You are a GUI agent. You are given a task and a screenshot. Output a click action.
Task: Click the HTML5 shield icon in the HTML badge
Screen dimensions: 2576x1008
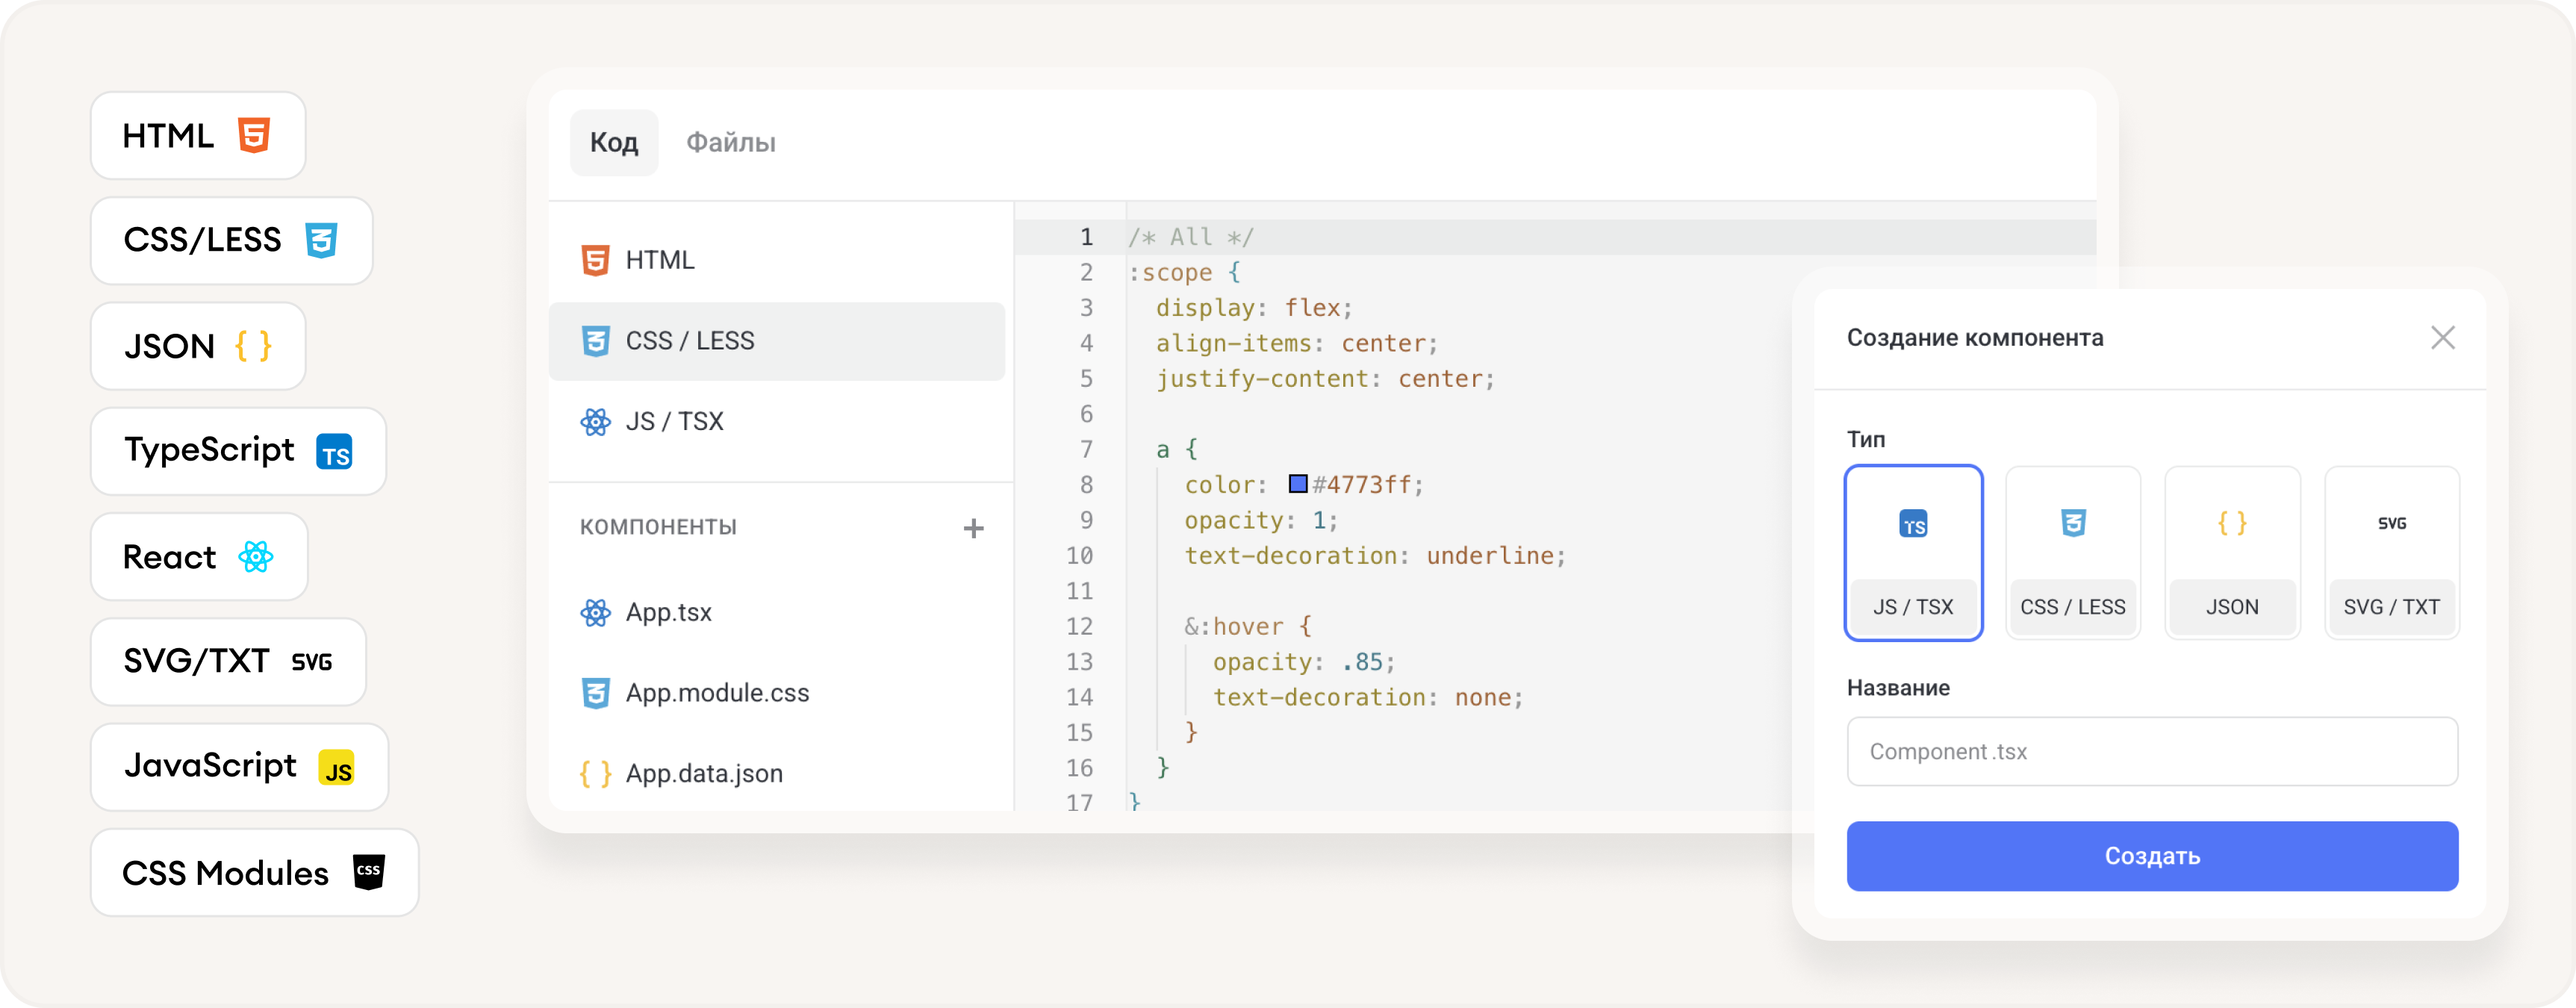[x=254, y=135]
